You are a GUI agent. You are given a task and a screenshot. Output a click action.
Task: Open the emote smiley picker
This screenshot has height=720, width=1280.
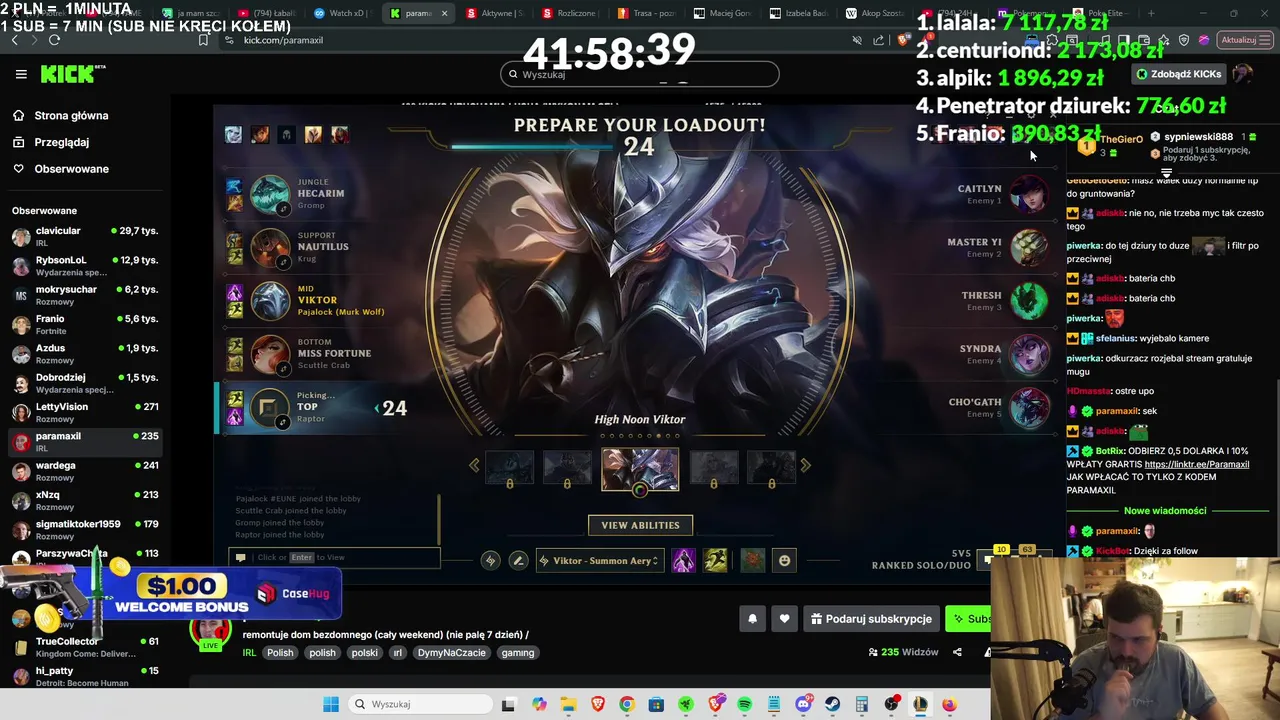click(x=784, y=561)
